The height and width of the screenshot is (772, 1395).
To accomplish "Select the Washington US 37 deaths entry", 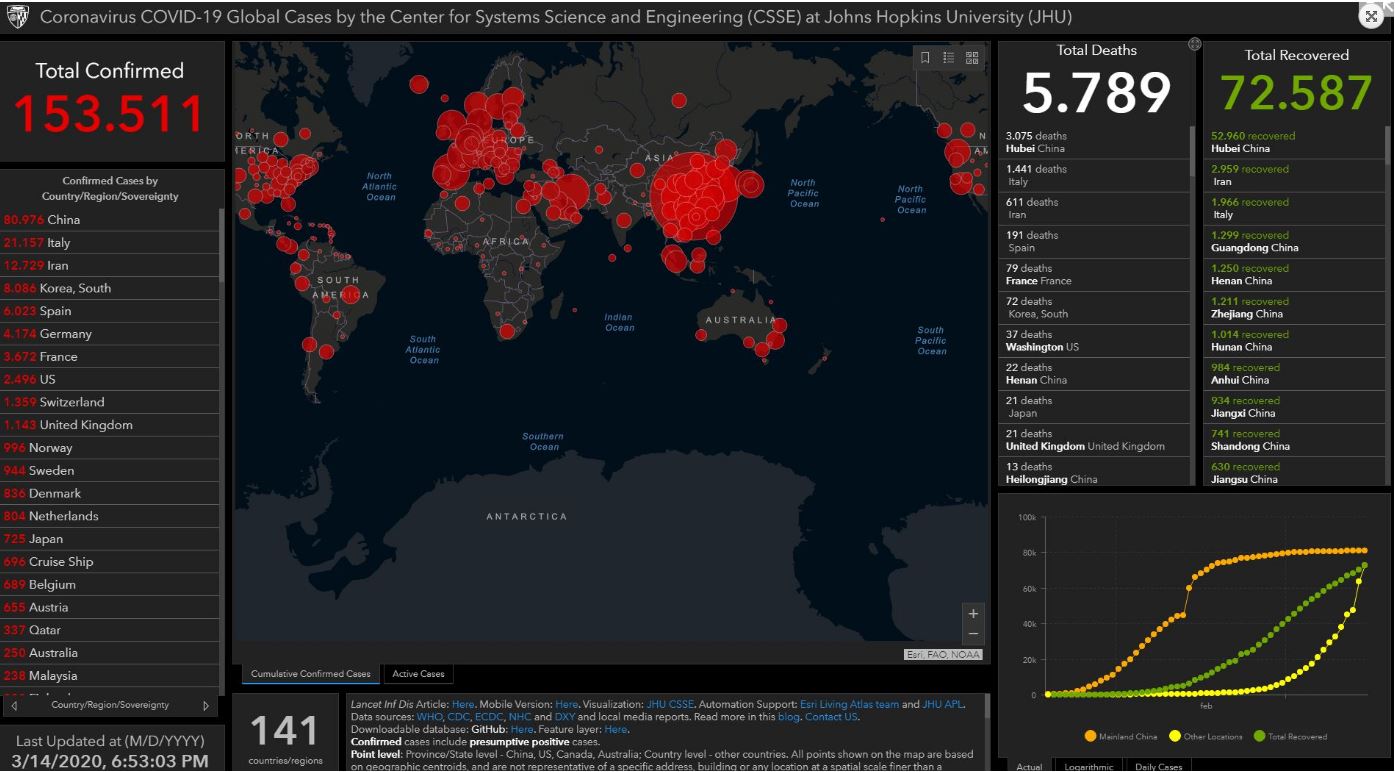I will pyautogui.click(x=1094, y=341).
